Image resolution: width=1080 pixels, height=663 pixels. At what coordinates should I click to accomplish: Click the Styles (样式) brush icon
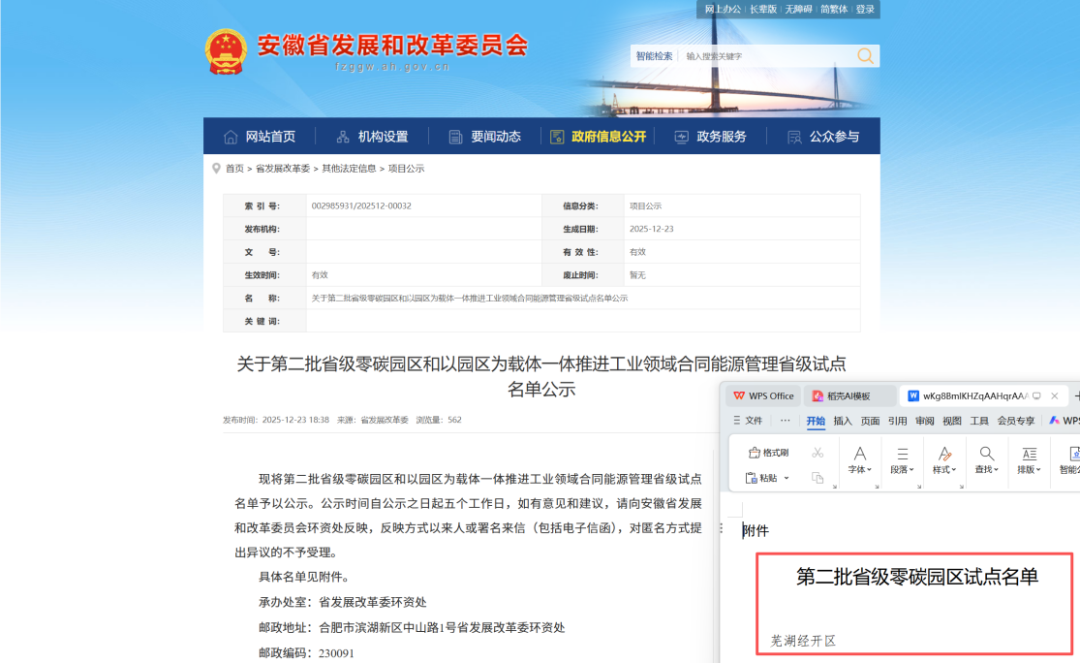tap(944, 454)
